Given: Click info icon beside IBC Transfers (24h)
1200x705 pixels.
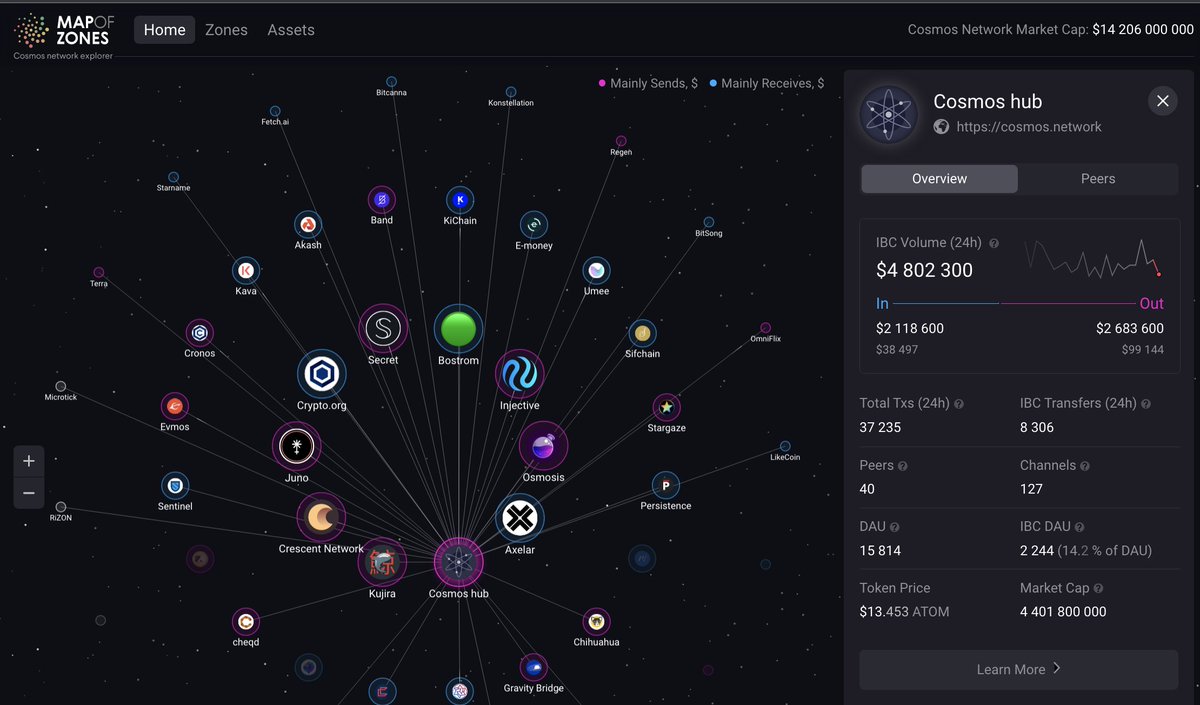Looking at the screenshot, I should tap(1146, 404).
